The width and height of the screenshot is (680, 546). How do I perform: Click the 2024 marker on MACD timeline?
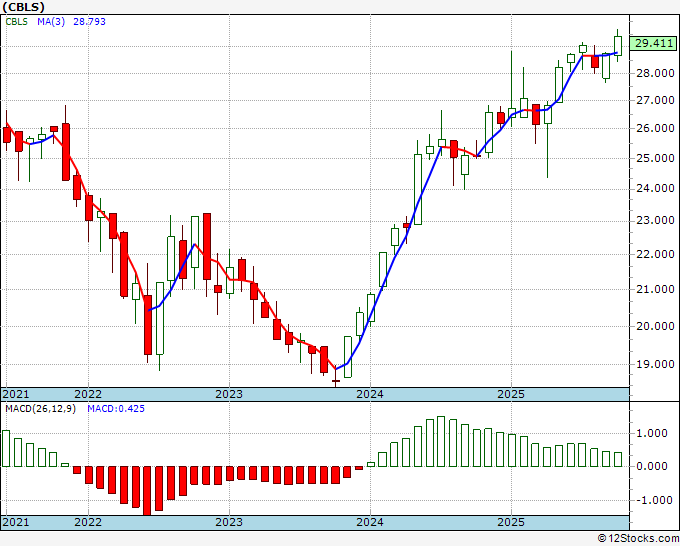tap(370, 522)
